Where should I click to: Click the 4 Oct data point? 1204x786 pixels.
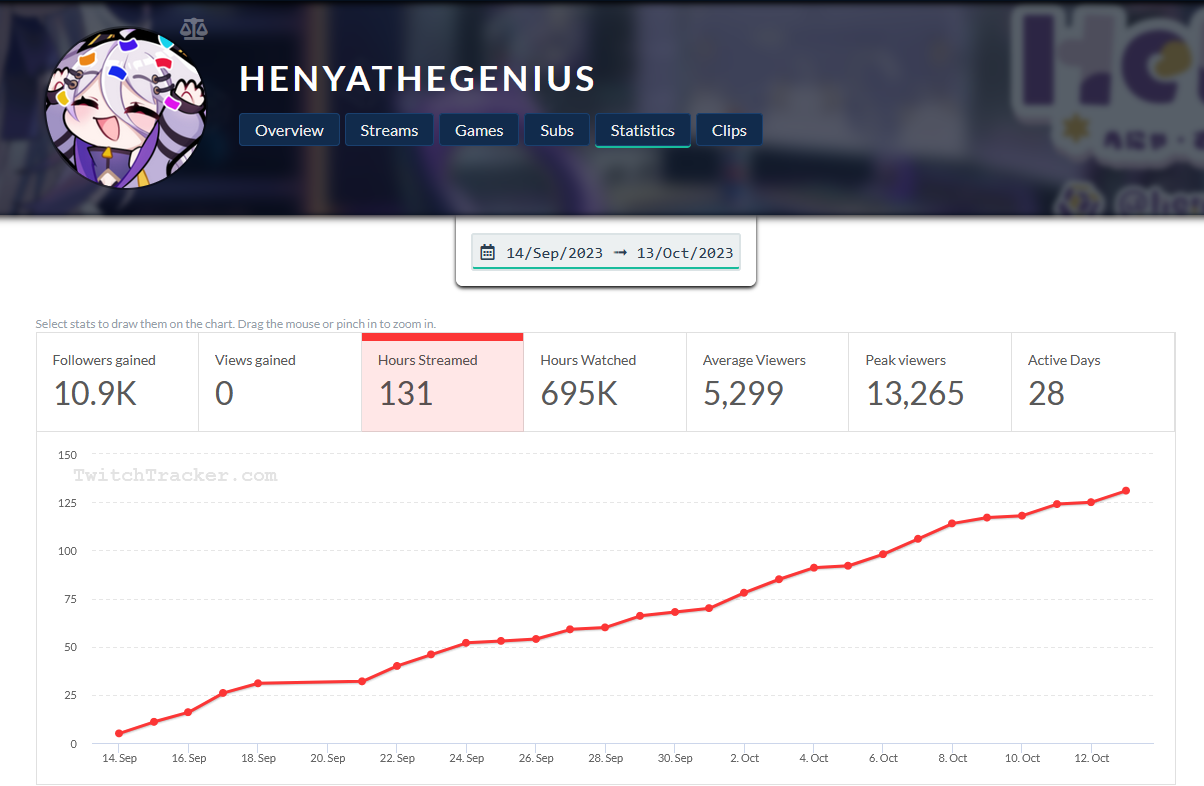tap(813, 567)
